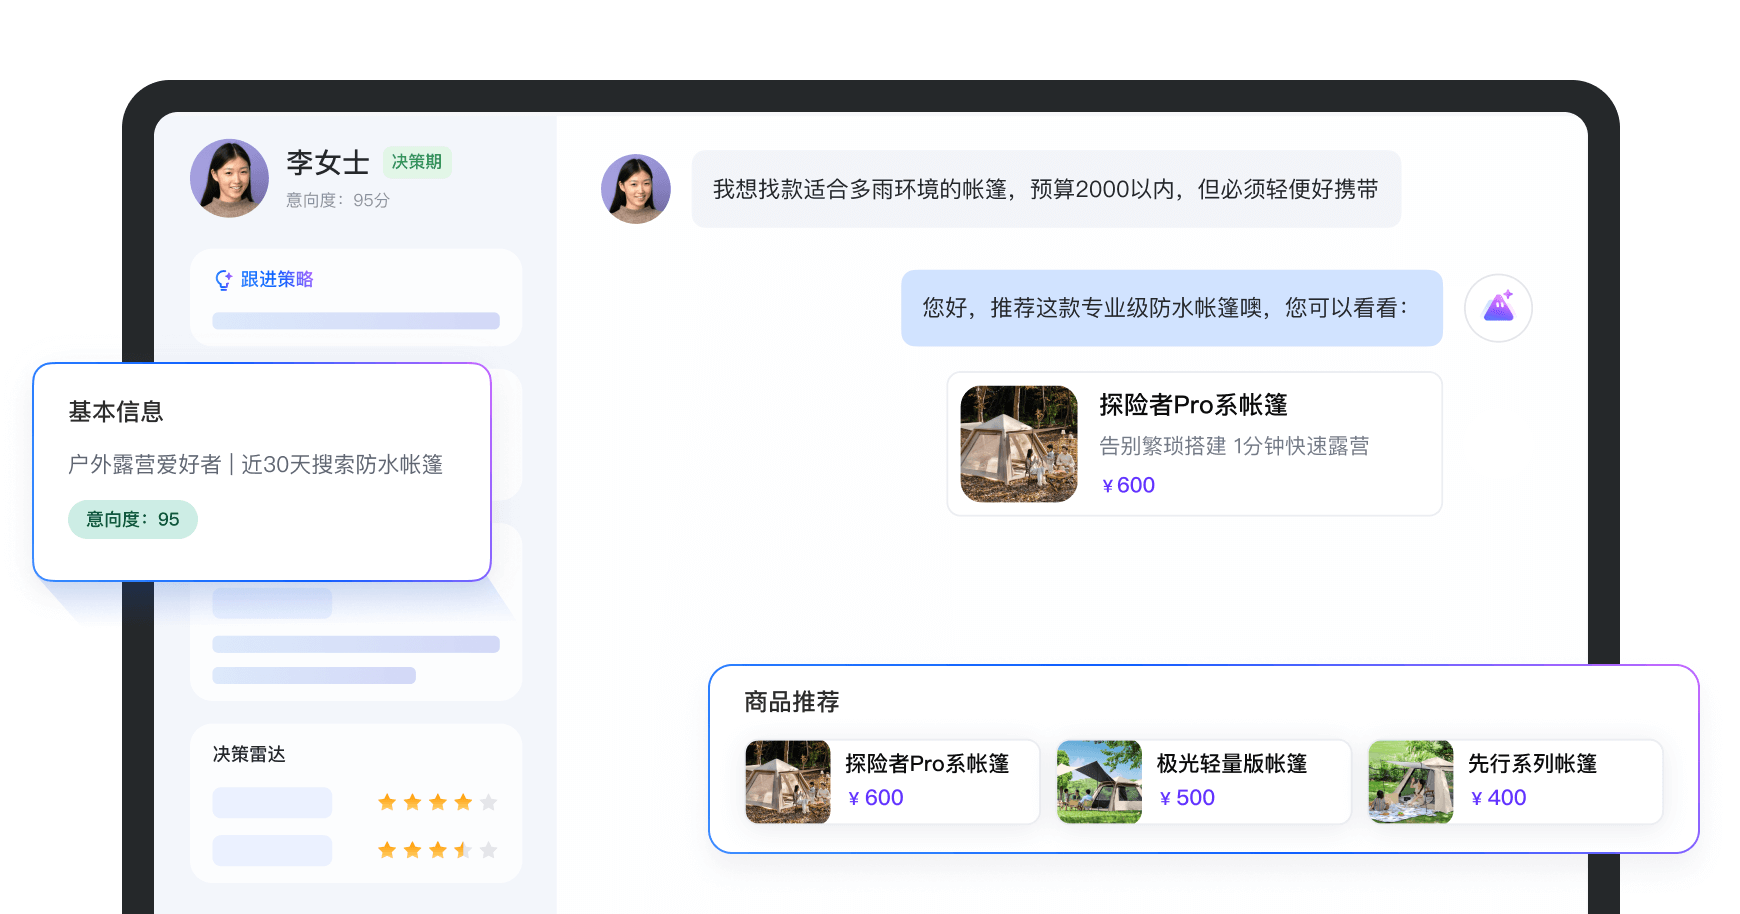Select the 探险者Pro系帐篷 recommendation card priced ¥600
This screenshot has width=1740, height=914.
click(892, 782)
